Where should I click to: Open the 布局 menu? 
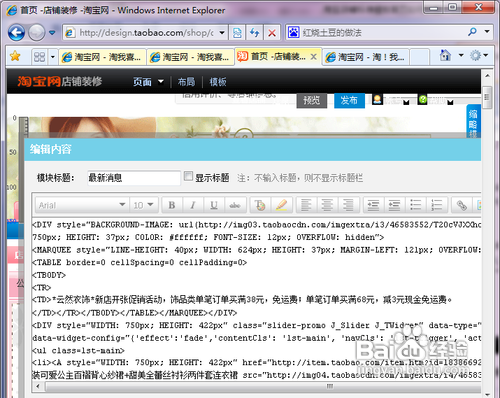click(186, 82)
